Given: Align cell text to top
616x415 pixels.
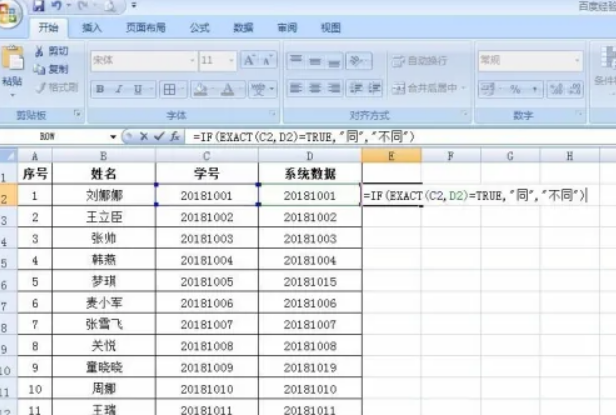Looking at the screenshot, I should (x=296, y=61).
